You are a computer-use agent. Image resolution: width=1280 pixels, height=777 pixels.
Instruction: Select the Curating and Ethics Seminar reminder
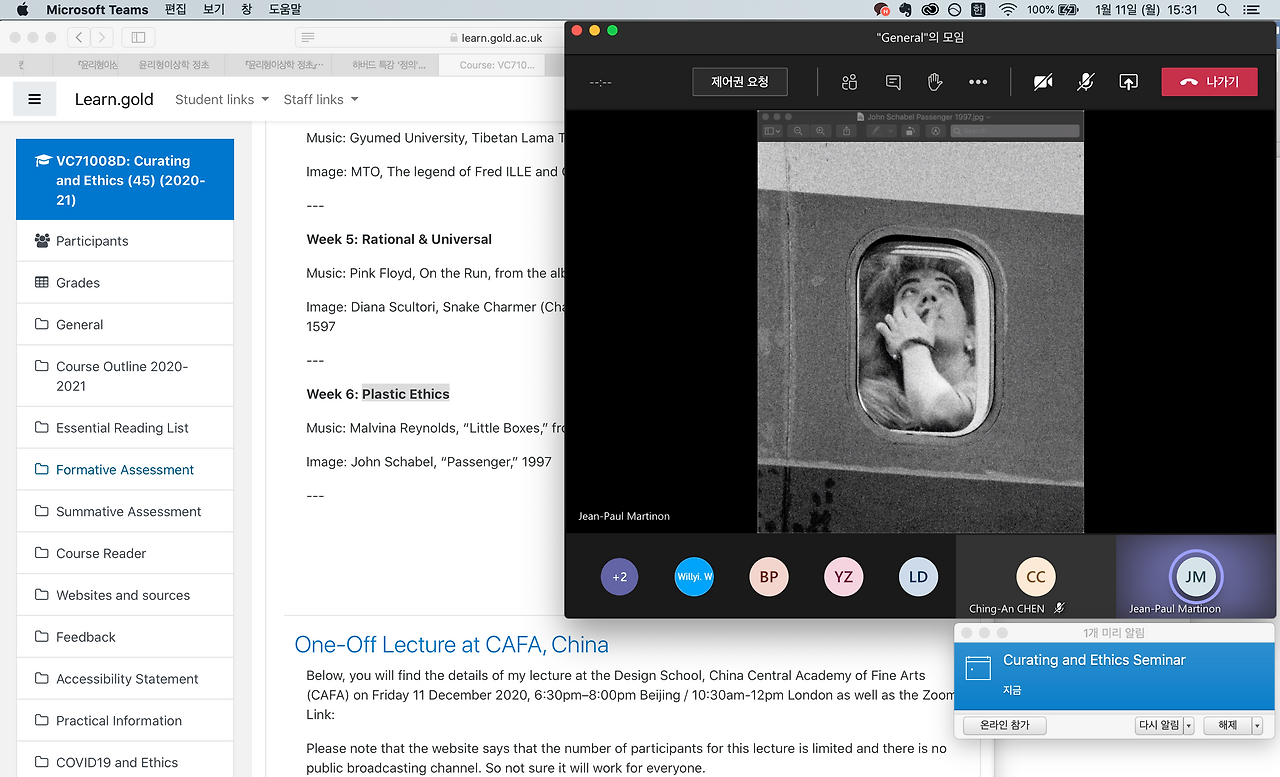click(1115, 675)
